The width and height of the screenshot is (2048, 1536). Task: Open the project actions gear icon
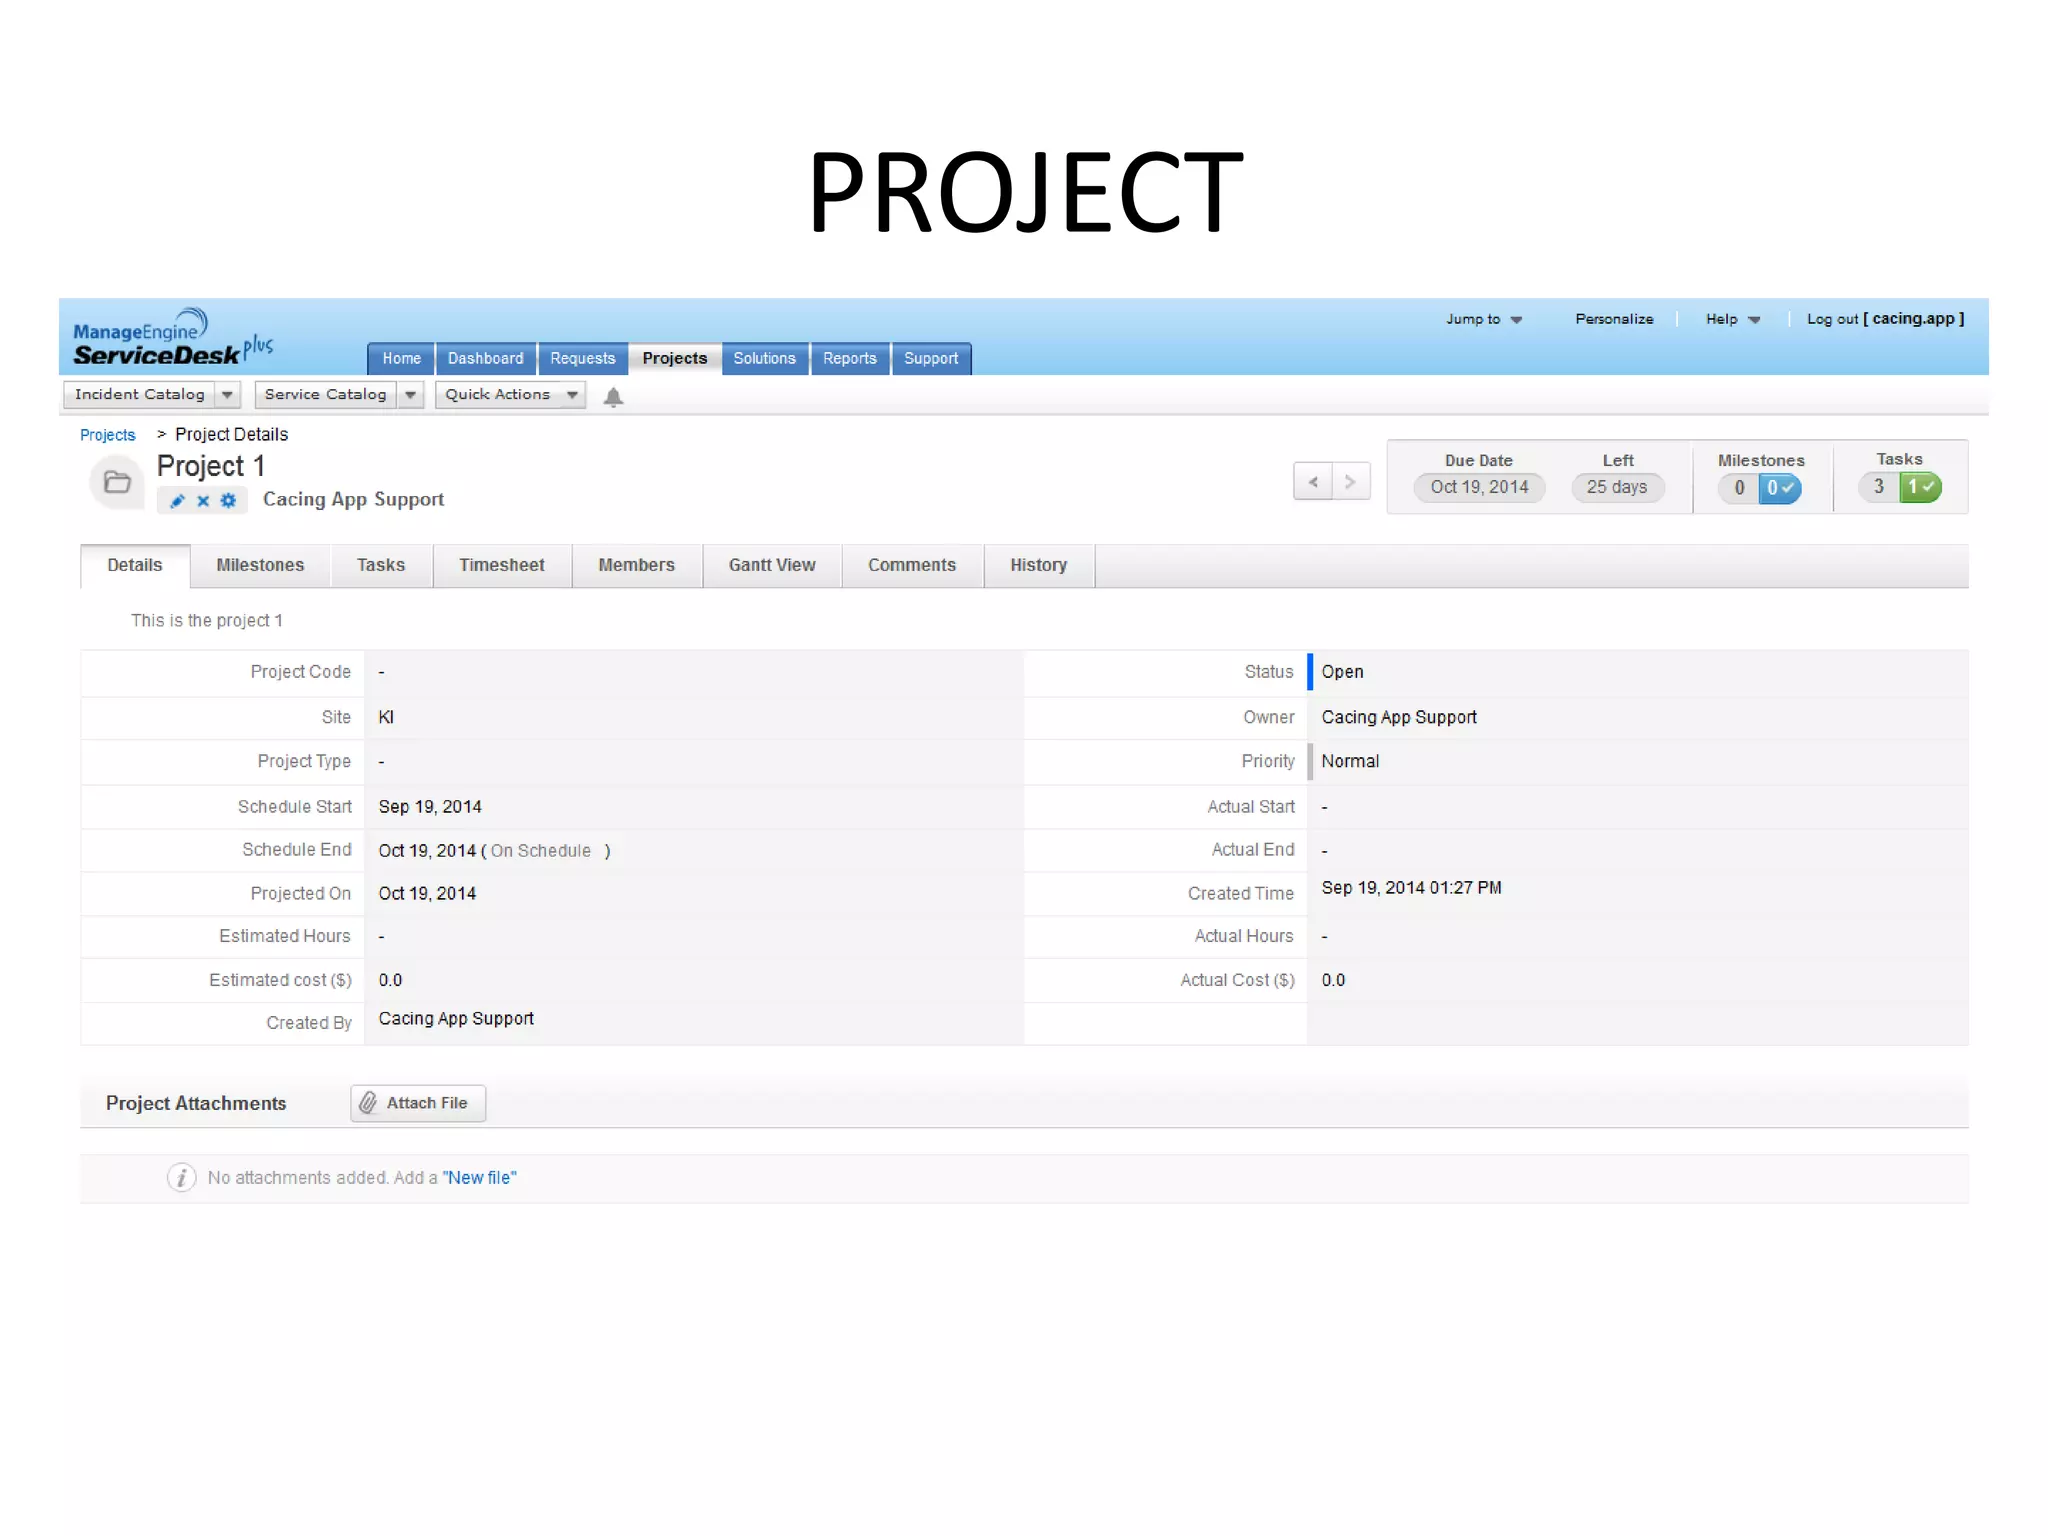click(x=229, y=501)
